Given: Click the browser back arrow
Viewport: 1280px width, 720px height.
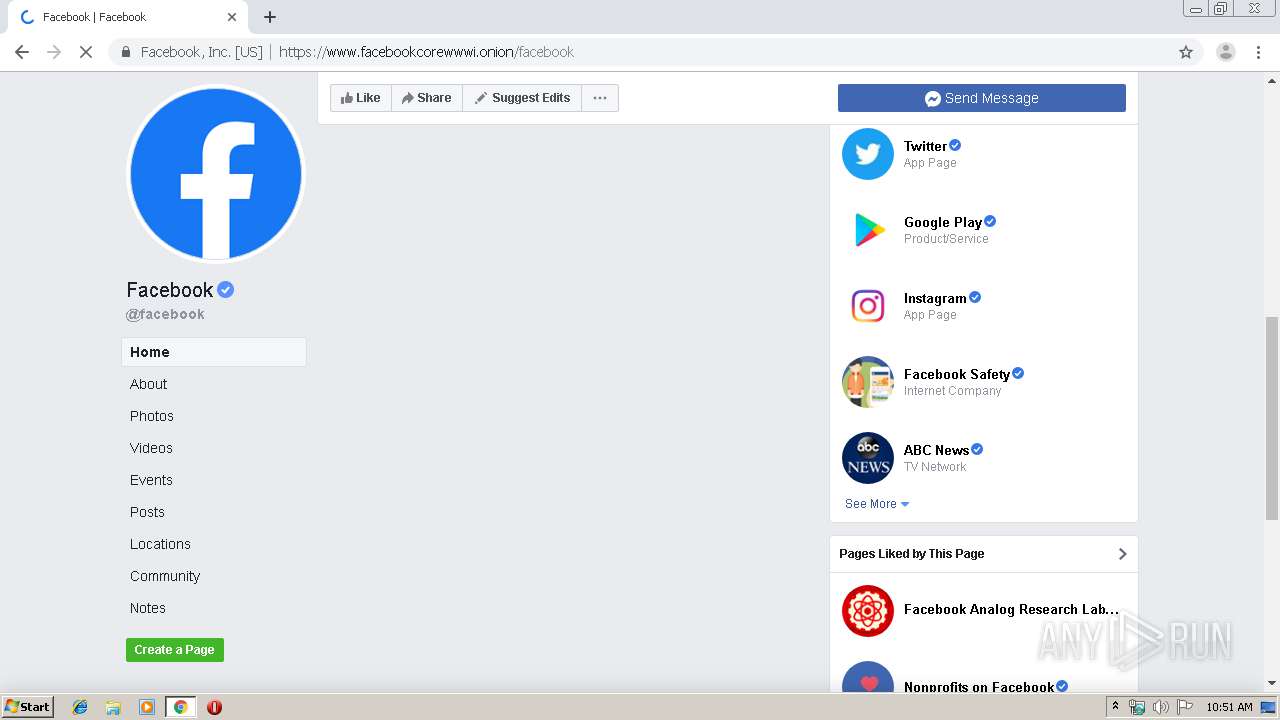Looking at the screenshot, I should tap(22, 52).
